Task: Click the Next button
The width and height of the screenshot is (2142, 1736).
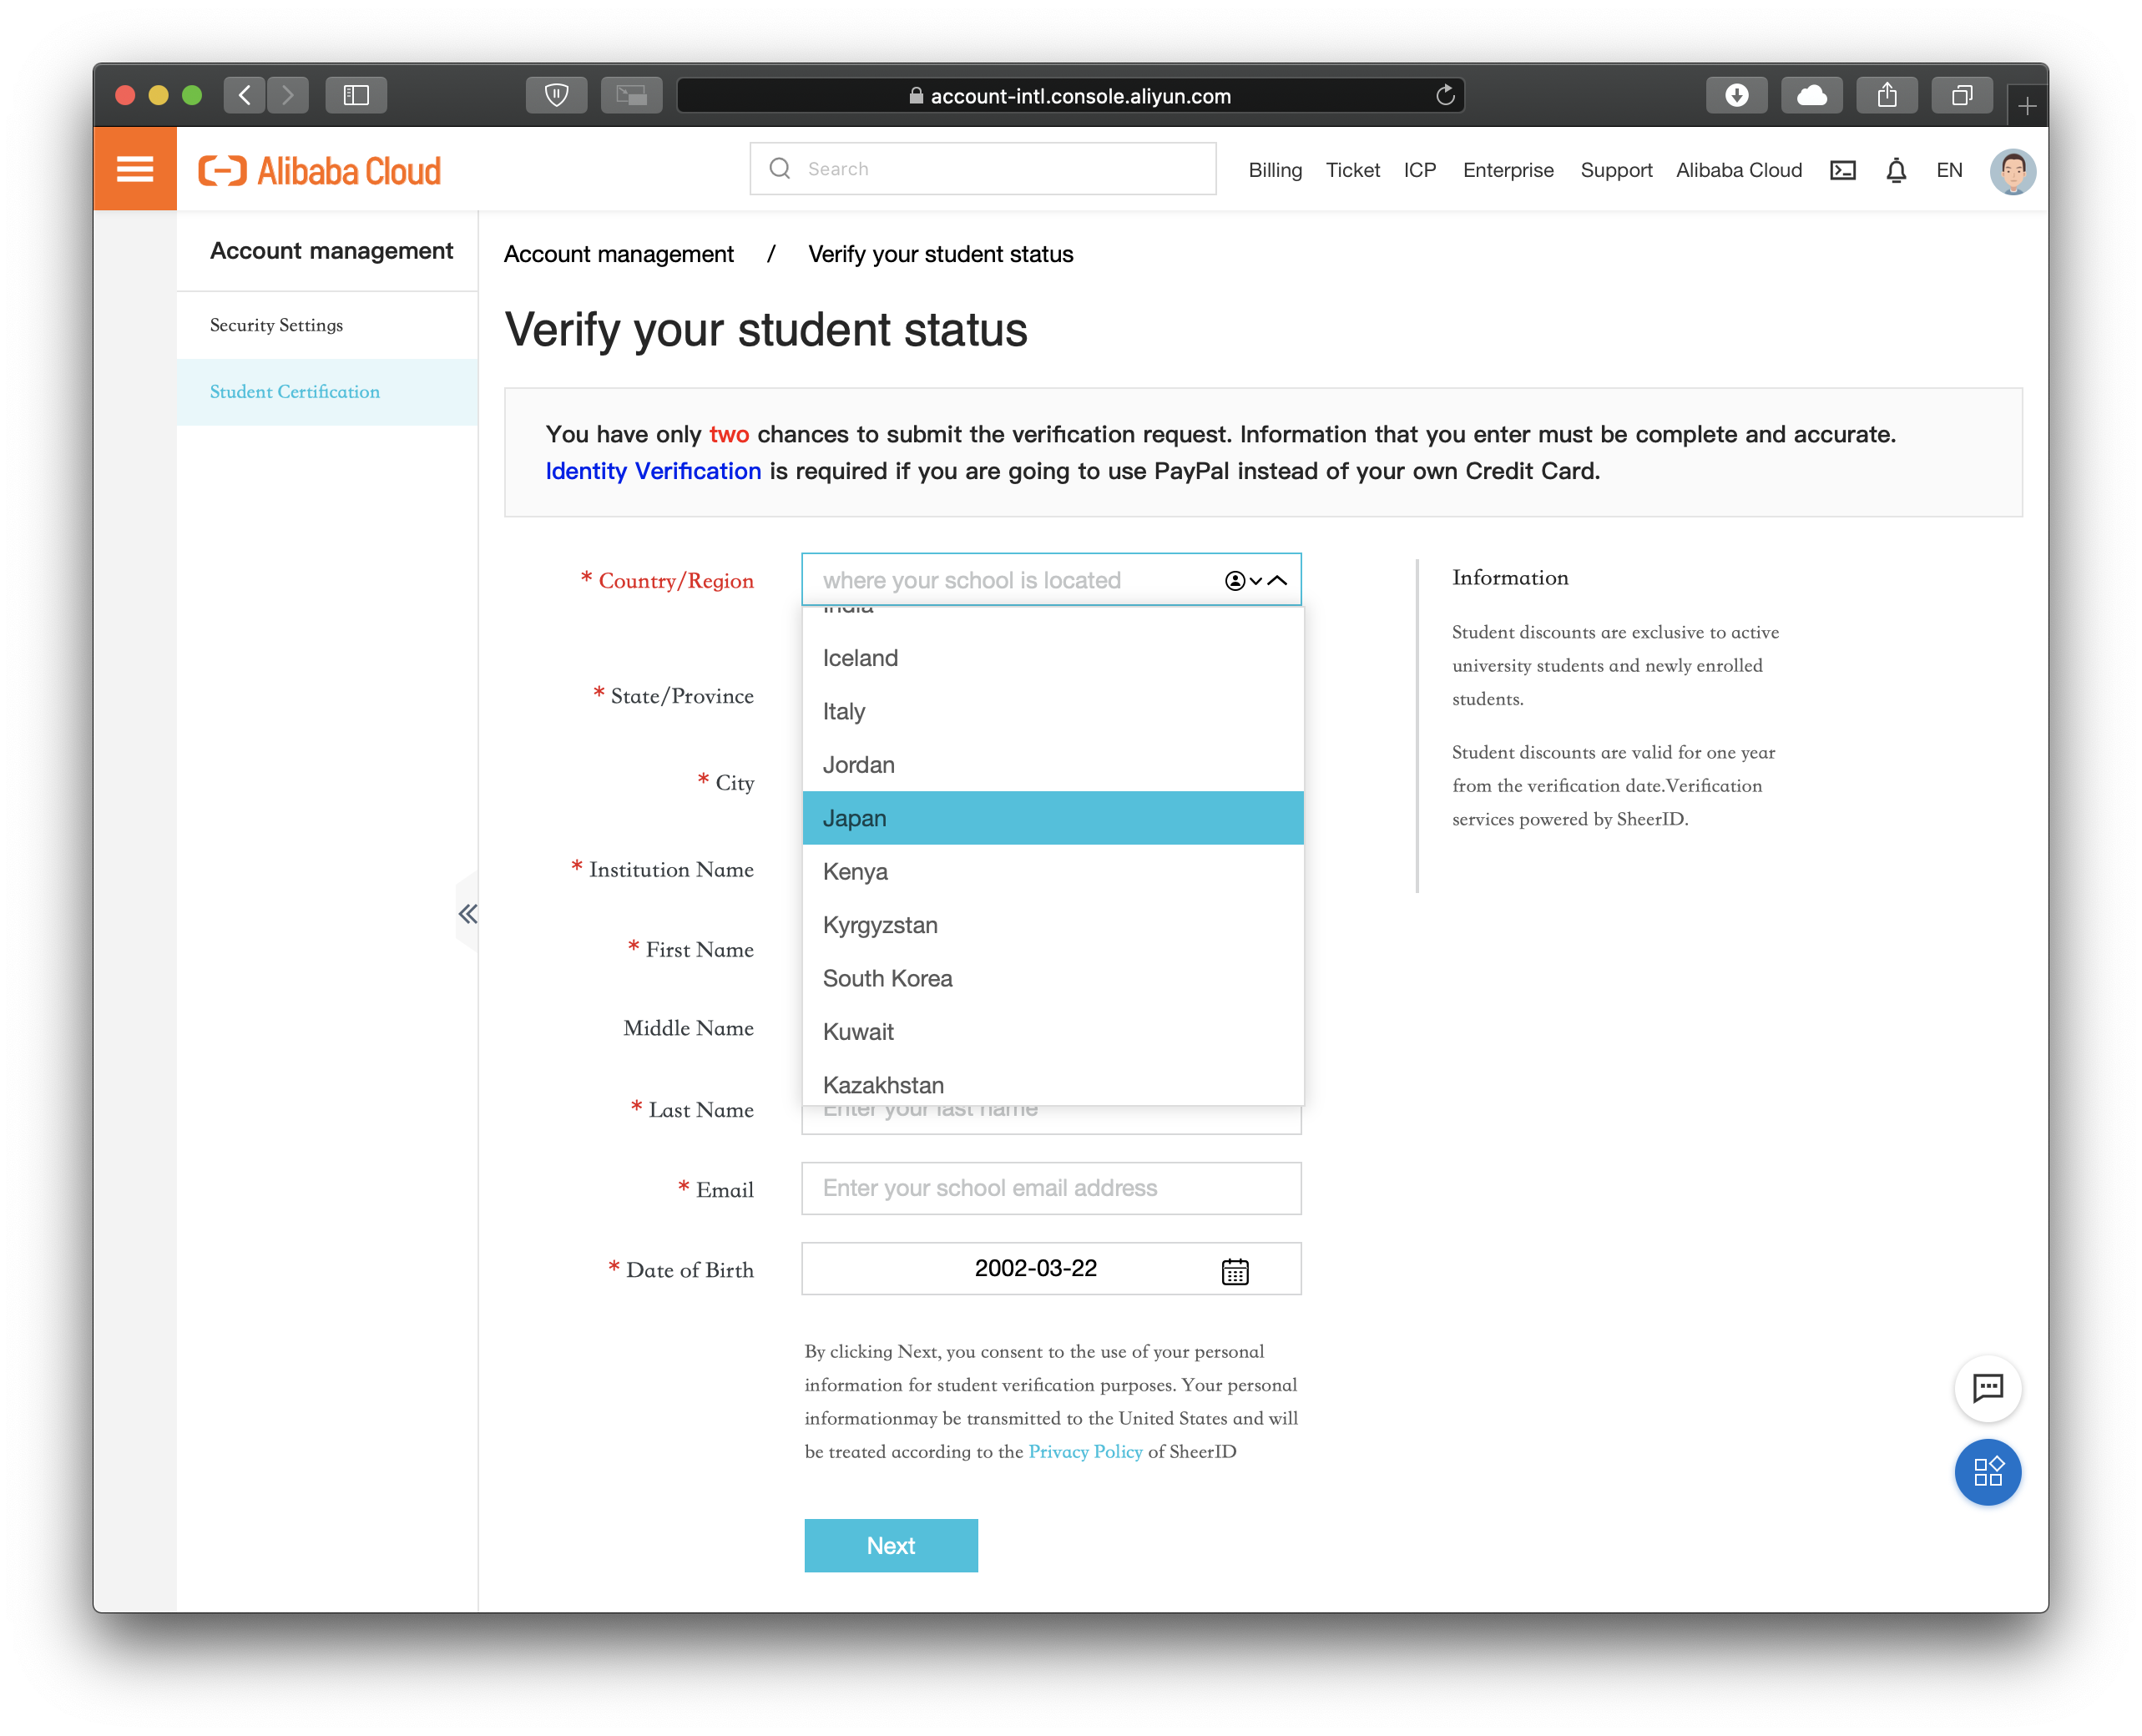Action: tap(890, 1545)
